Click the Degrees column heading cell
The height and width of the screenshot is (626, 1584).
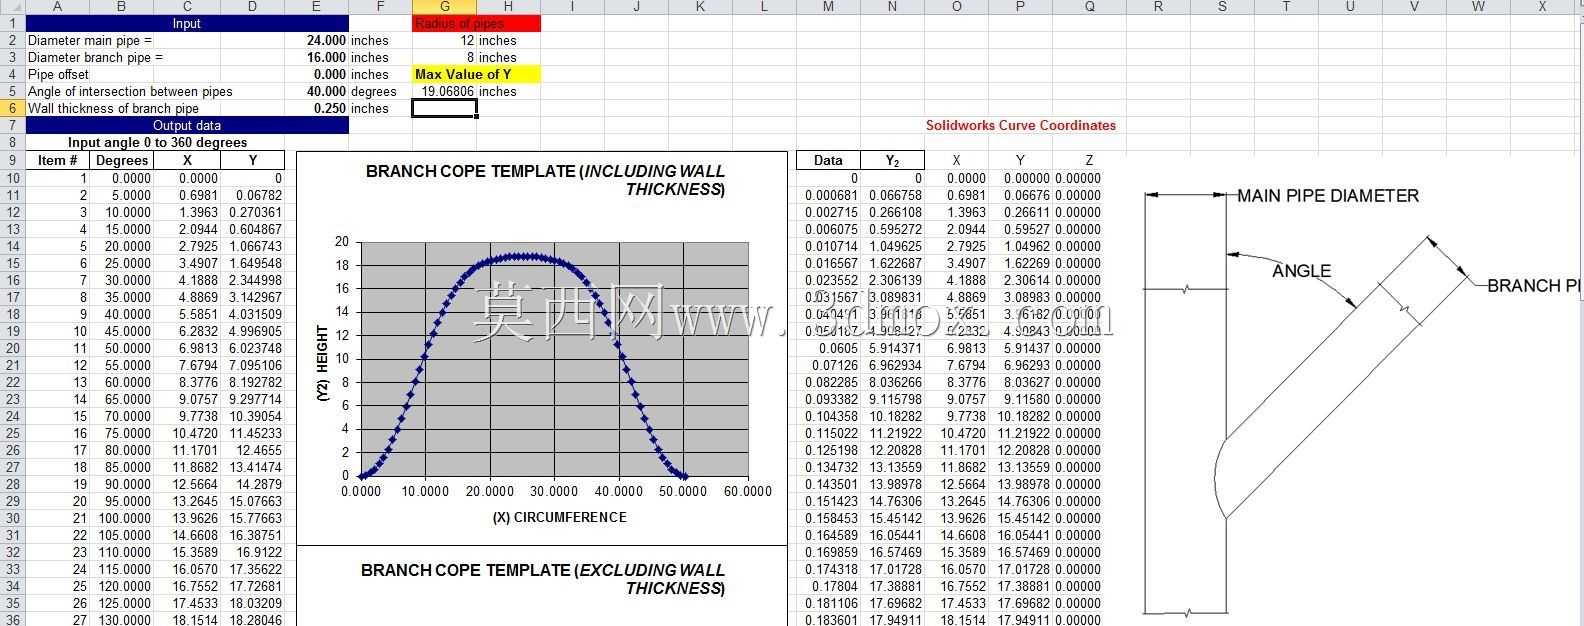coord(121,160)
